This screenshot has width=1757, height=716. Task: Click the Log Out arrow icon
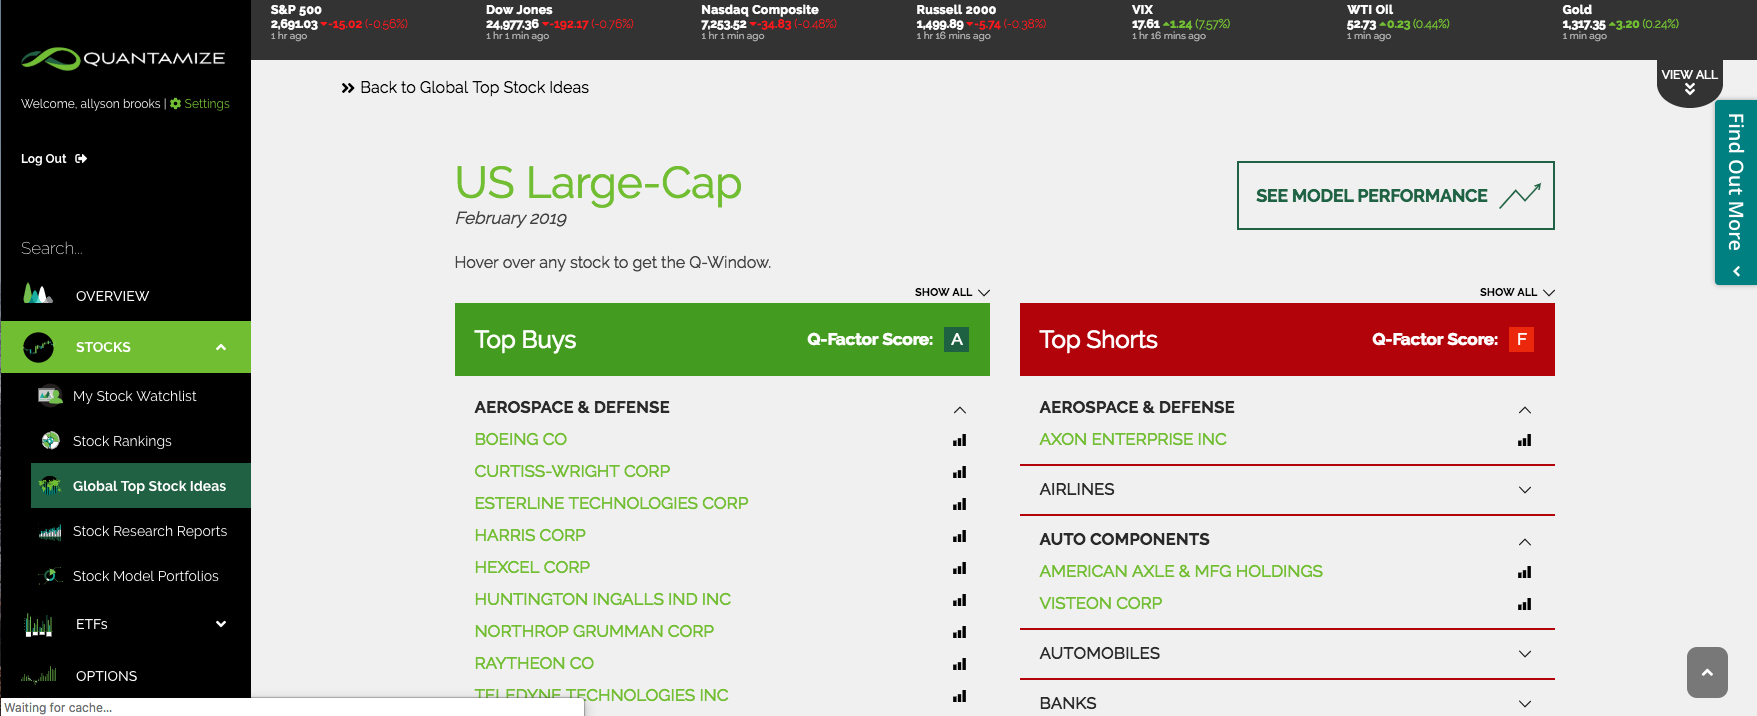(x=81, y=159)
